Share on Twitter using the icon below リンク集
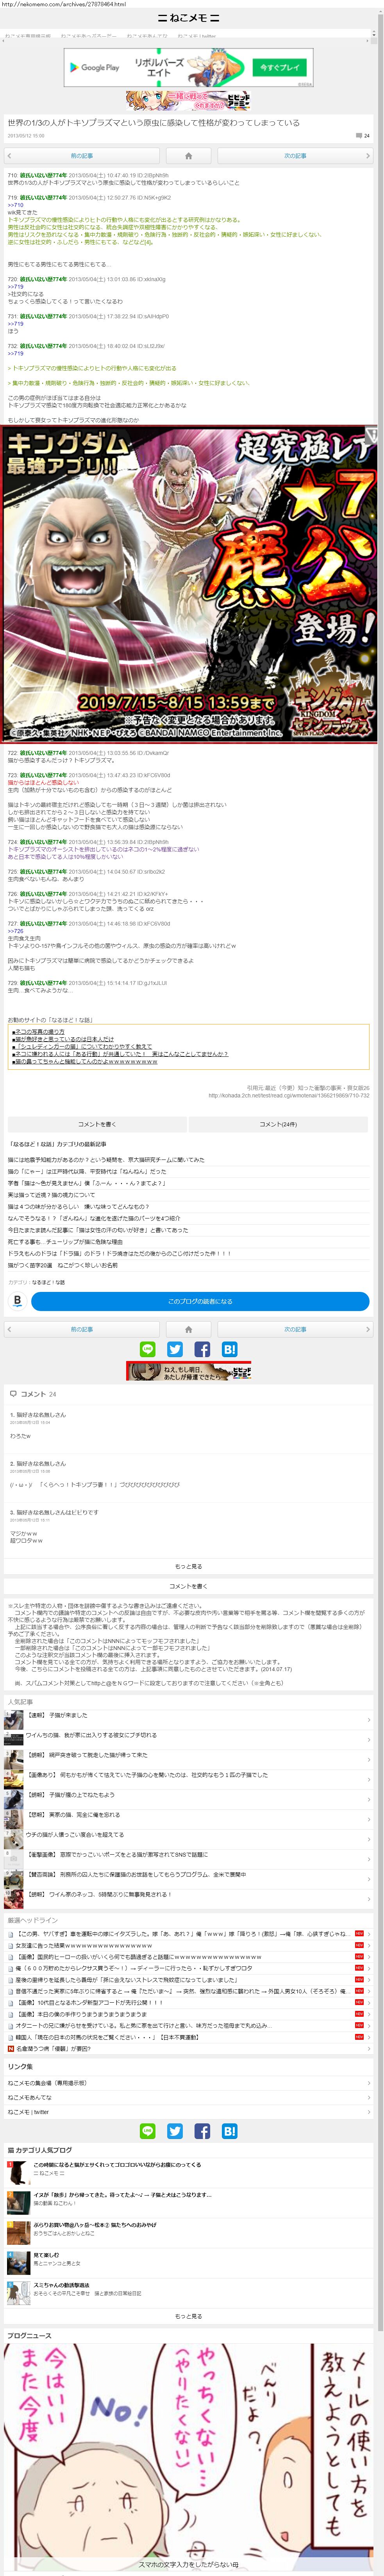This screenshot has width=384, height=2576. (x=175, y=2131)
